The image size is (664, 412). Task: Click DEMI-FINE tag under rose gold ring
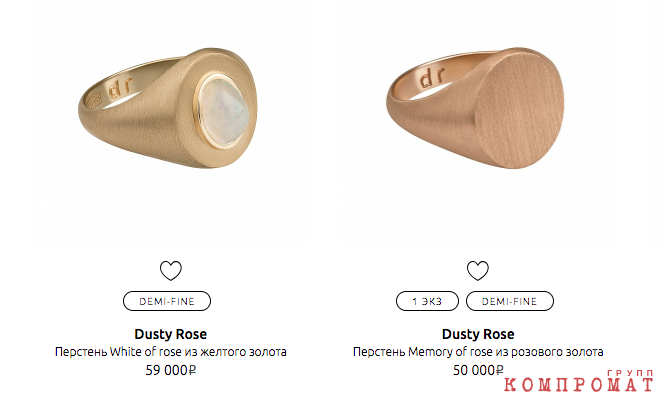[509, 301]
